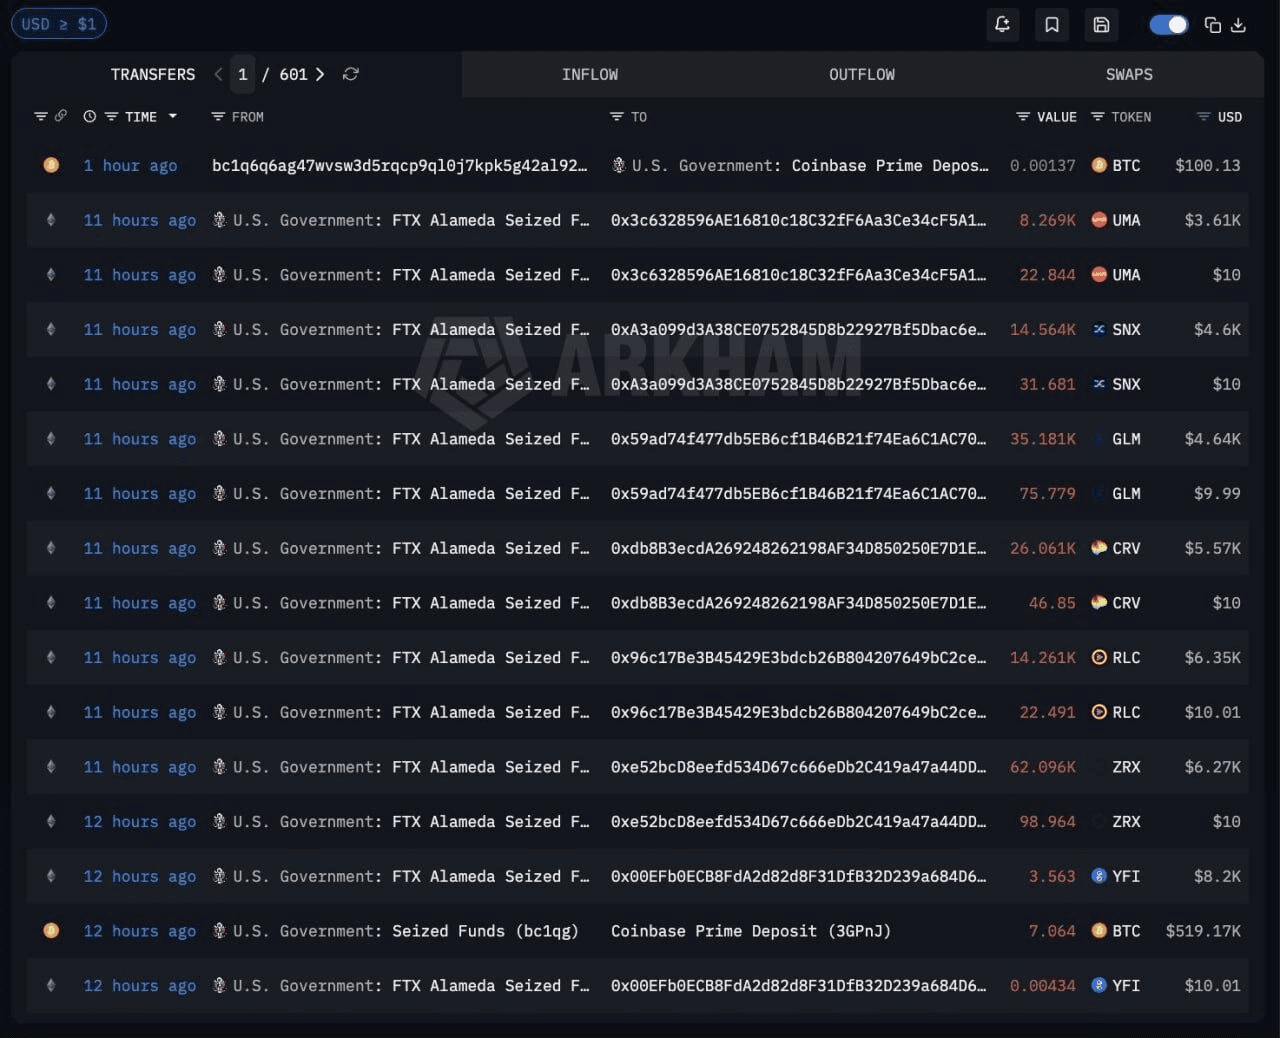Screen dimensions: 1280x1038
Task: Open sender address bc1q6q6ag47wvsw3d5rqcp9ql0j7kpk5g42al92…
Action: coord(400,165)
